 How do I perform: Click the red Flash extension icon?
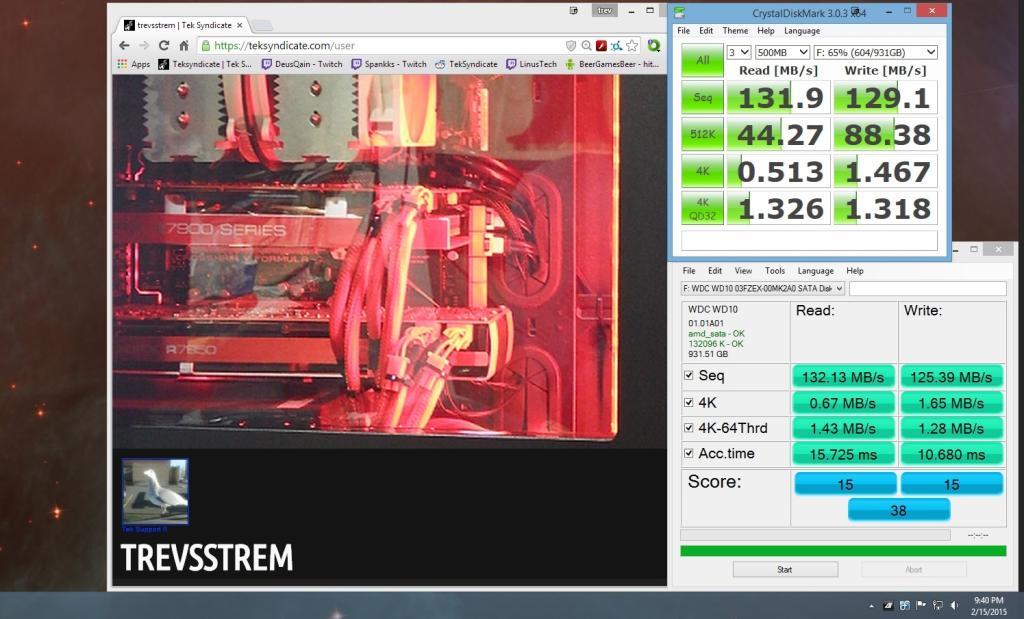(602, 46)
